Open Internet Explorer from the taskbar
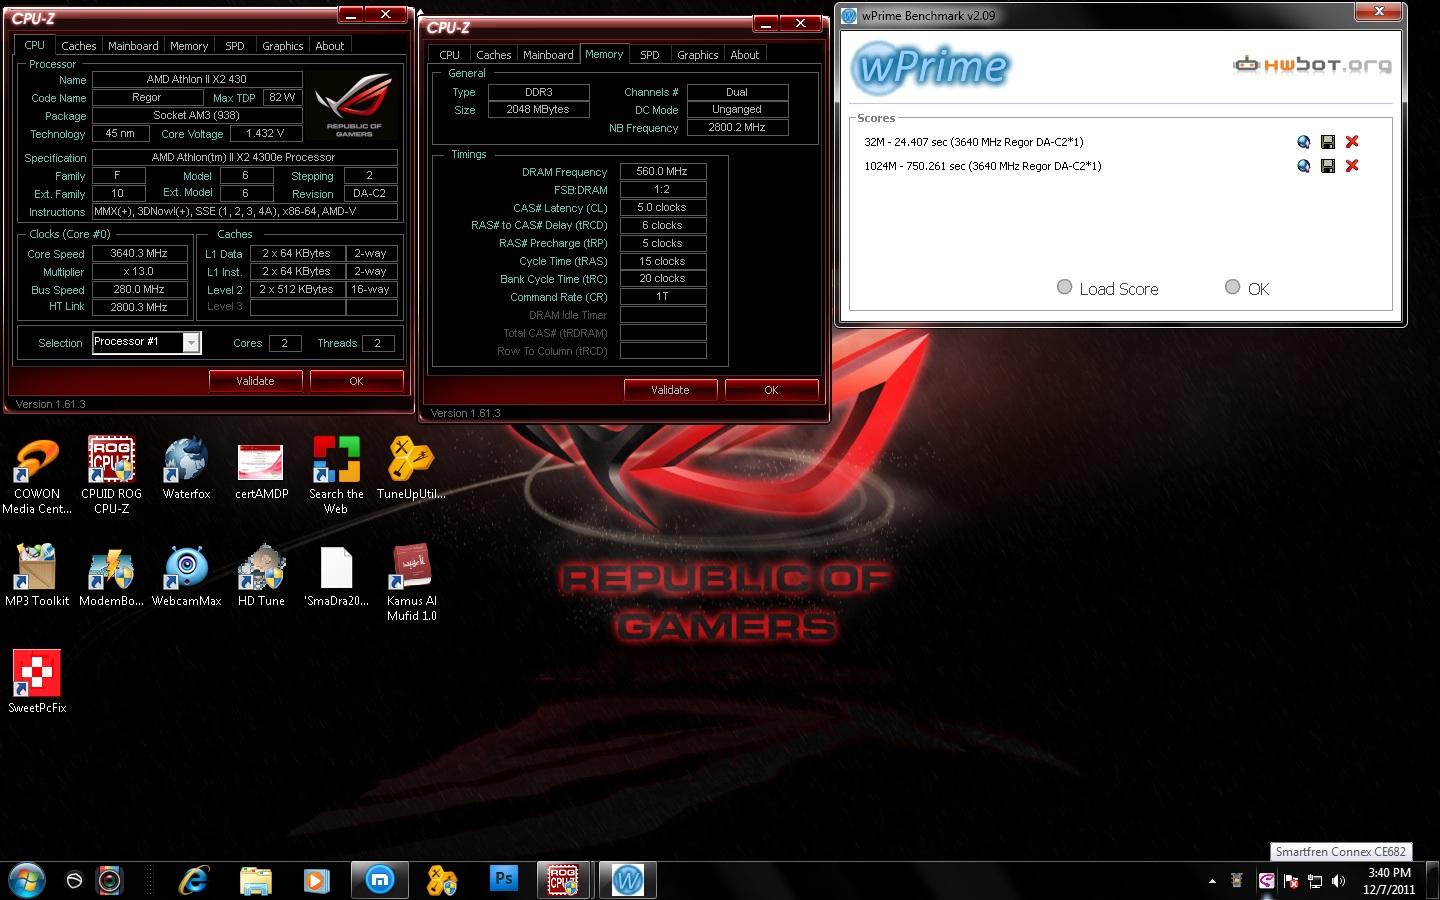The height and width of the screenshot is (900, 1440). (193, 880)
